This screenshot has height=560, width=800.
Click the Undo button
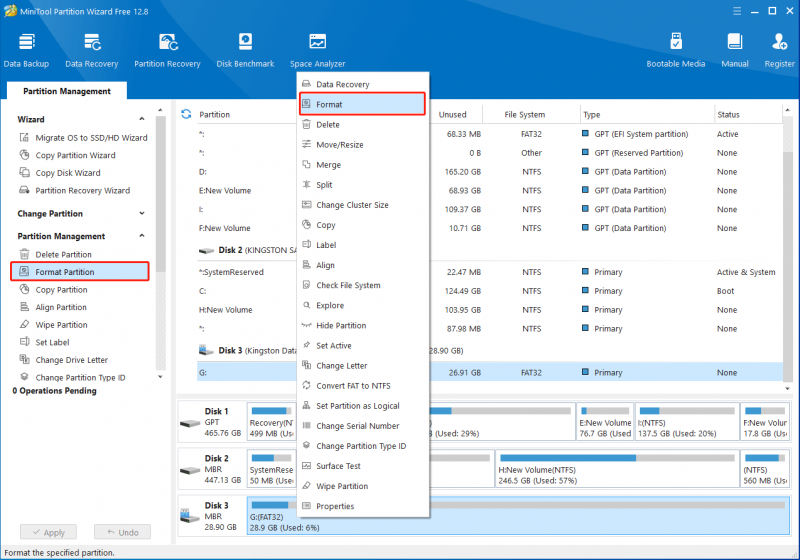122,532
